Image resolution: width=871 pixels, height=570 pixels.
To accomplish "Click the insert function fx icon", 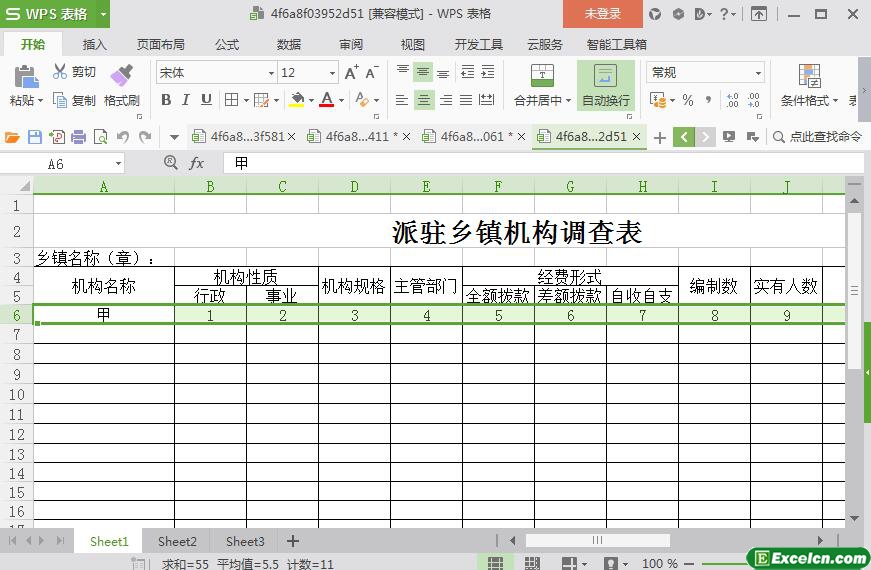I will pos(197,163).
